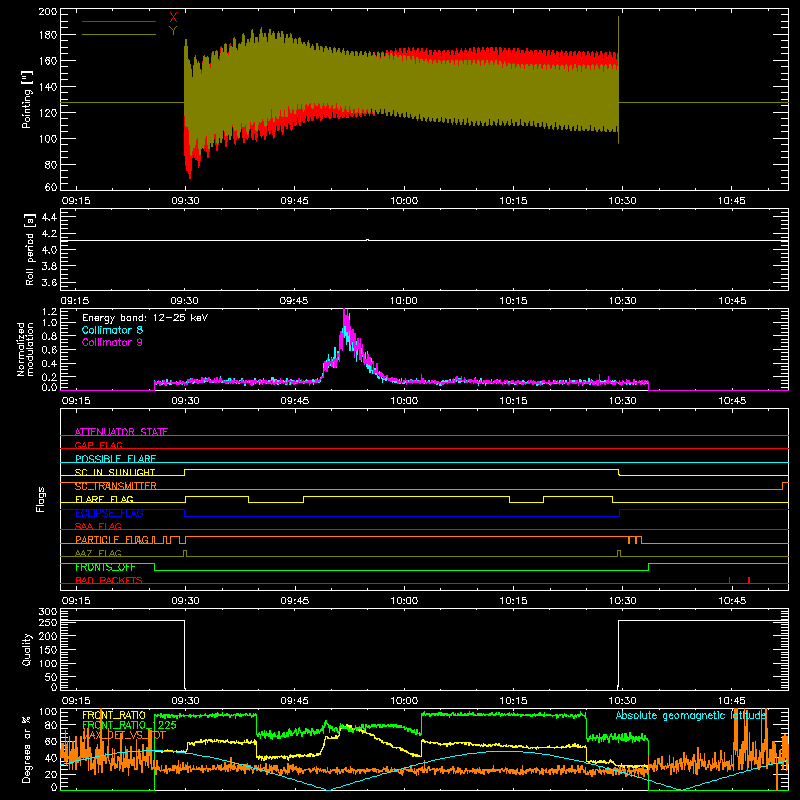Click the 09:45 time label under Roll period plot
Viewport: 800px width, 800px height.
coord(294,301)
